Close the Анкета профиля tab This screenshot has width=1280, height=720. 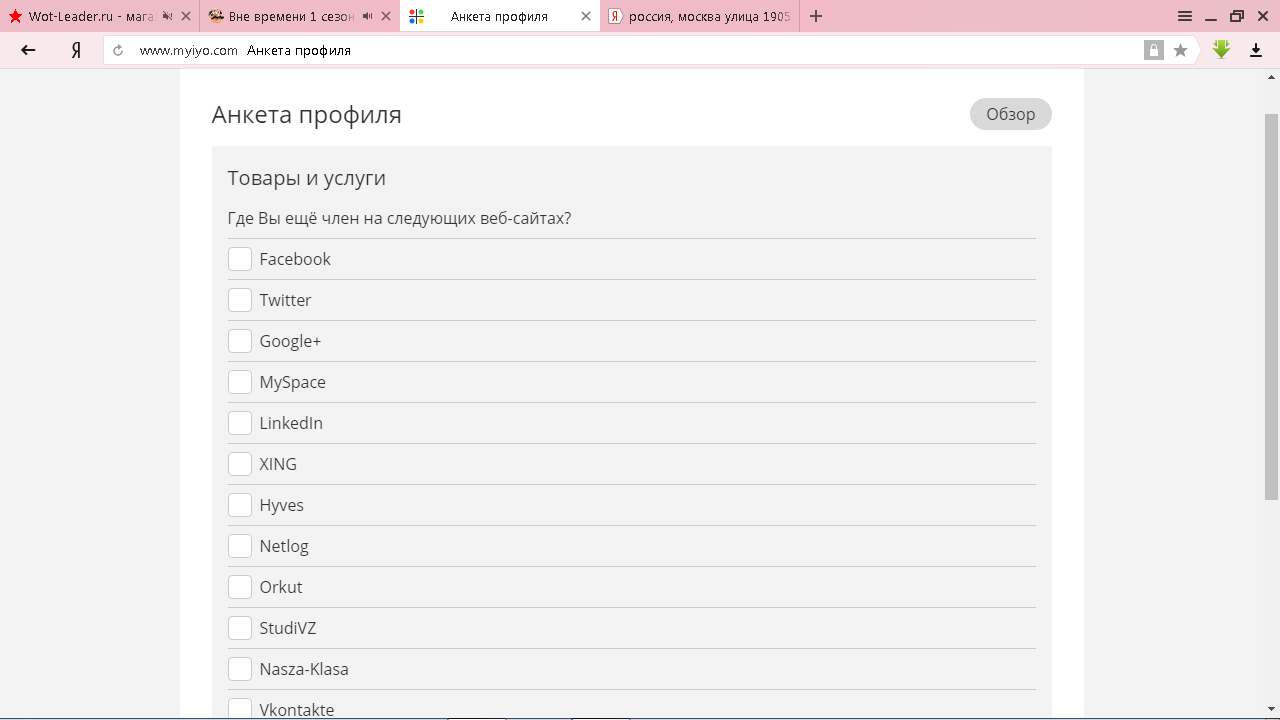[x=586, y=16]
